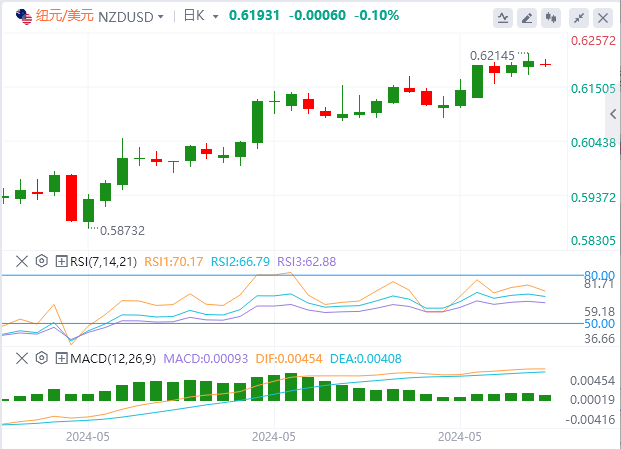
Task: Click the DIF:0.00454 value
Action: point(289,359)
